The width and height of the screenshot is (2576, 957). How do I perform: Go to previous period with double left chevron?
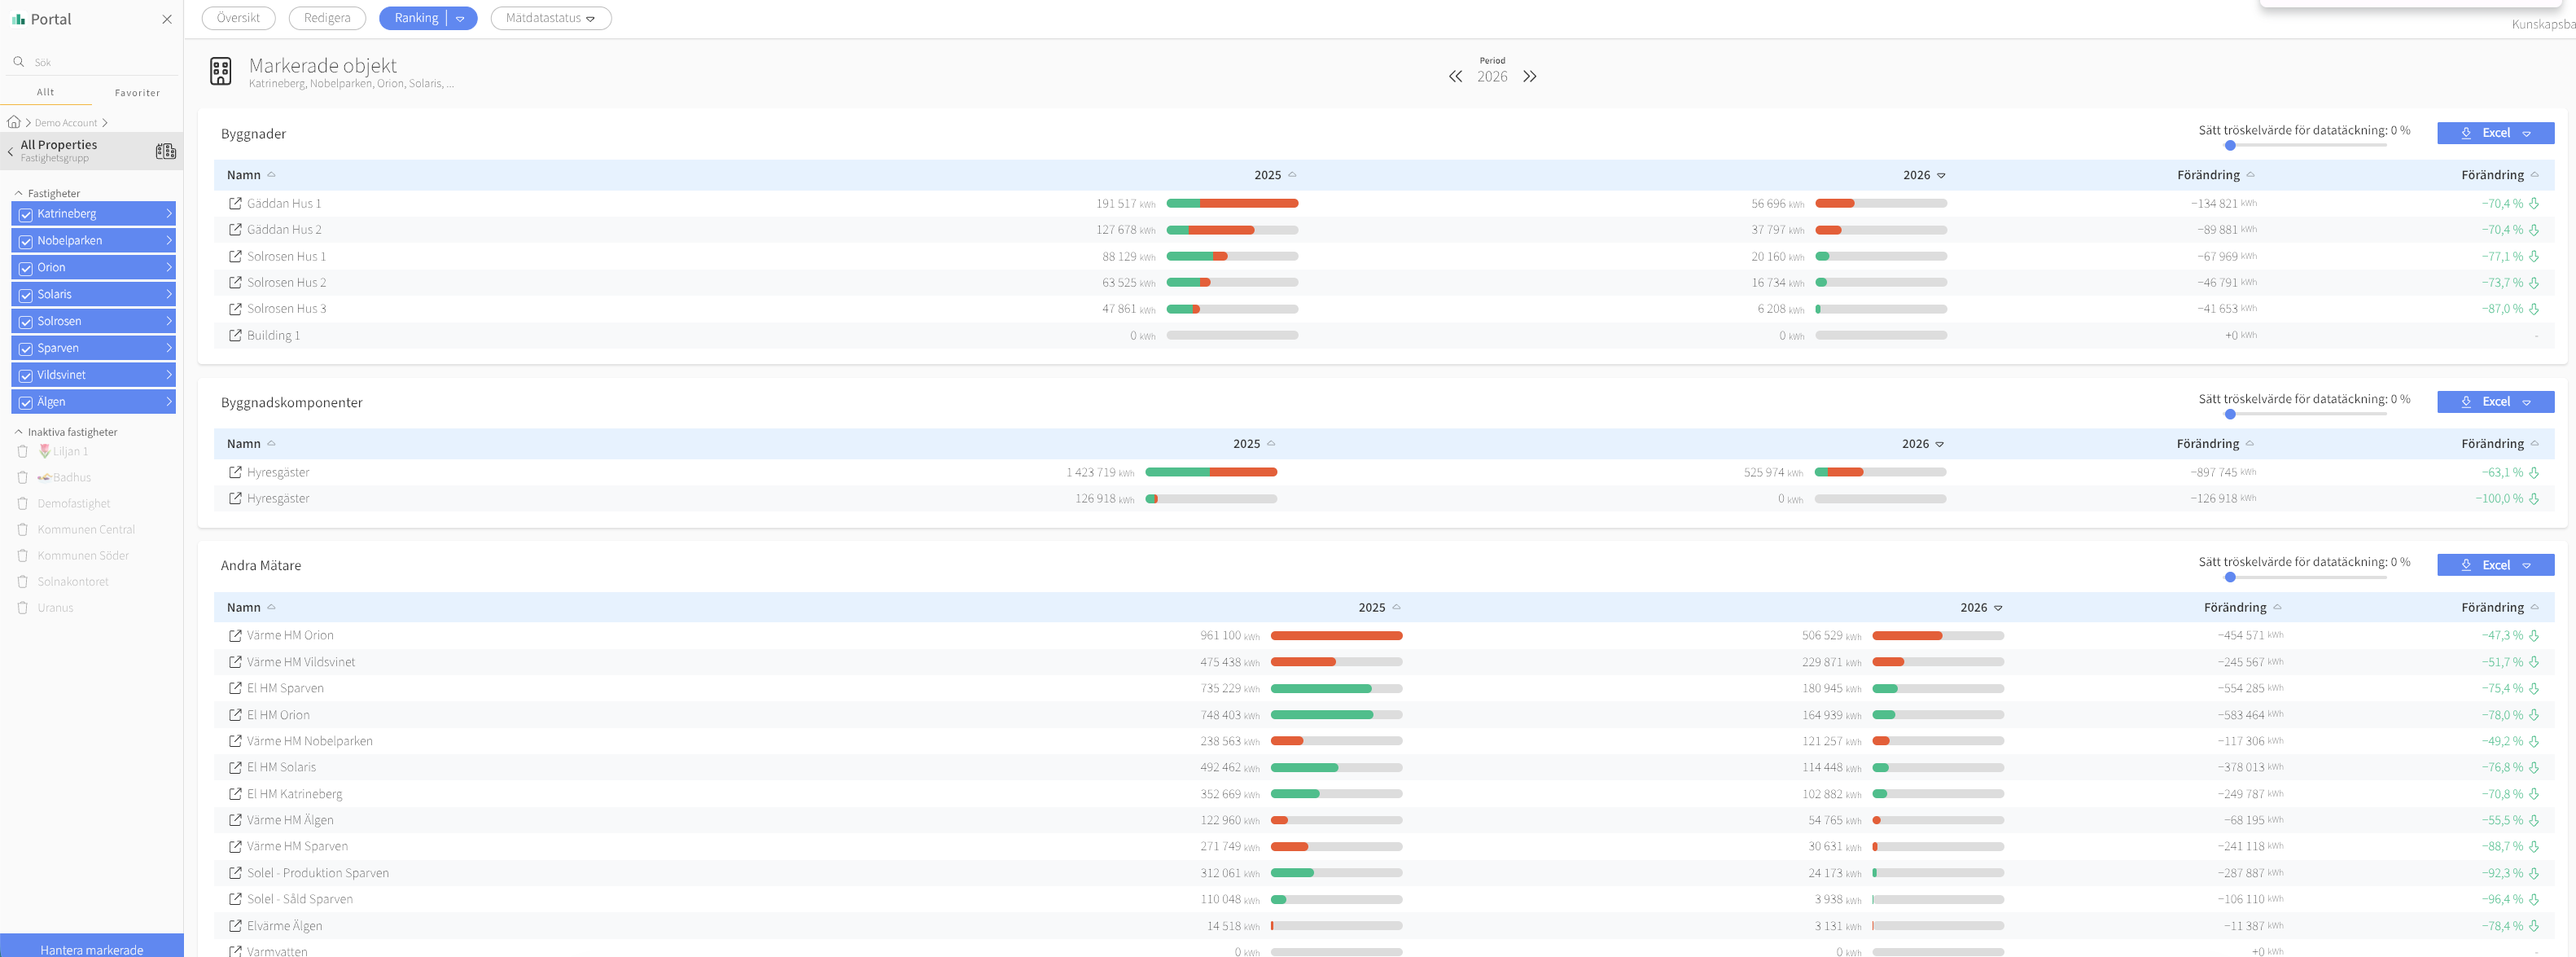1455,77
